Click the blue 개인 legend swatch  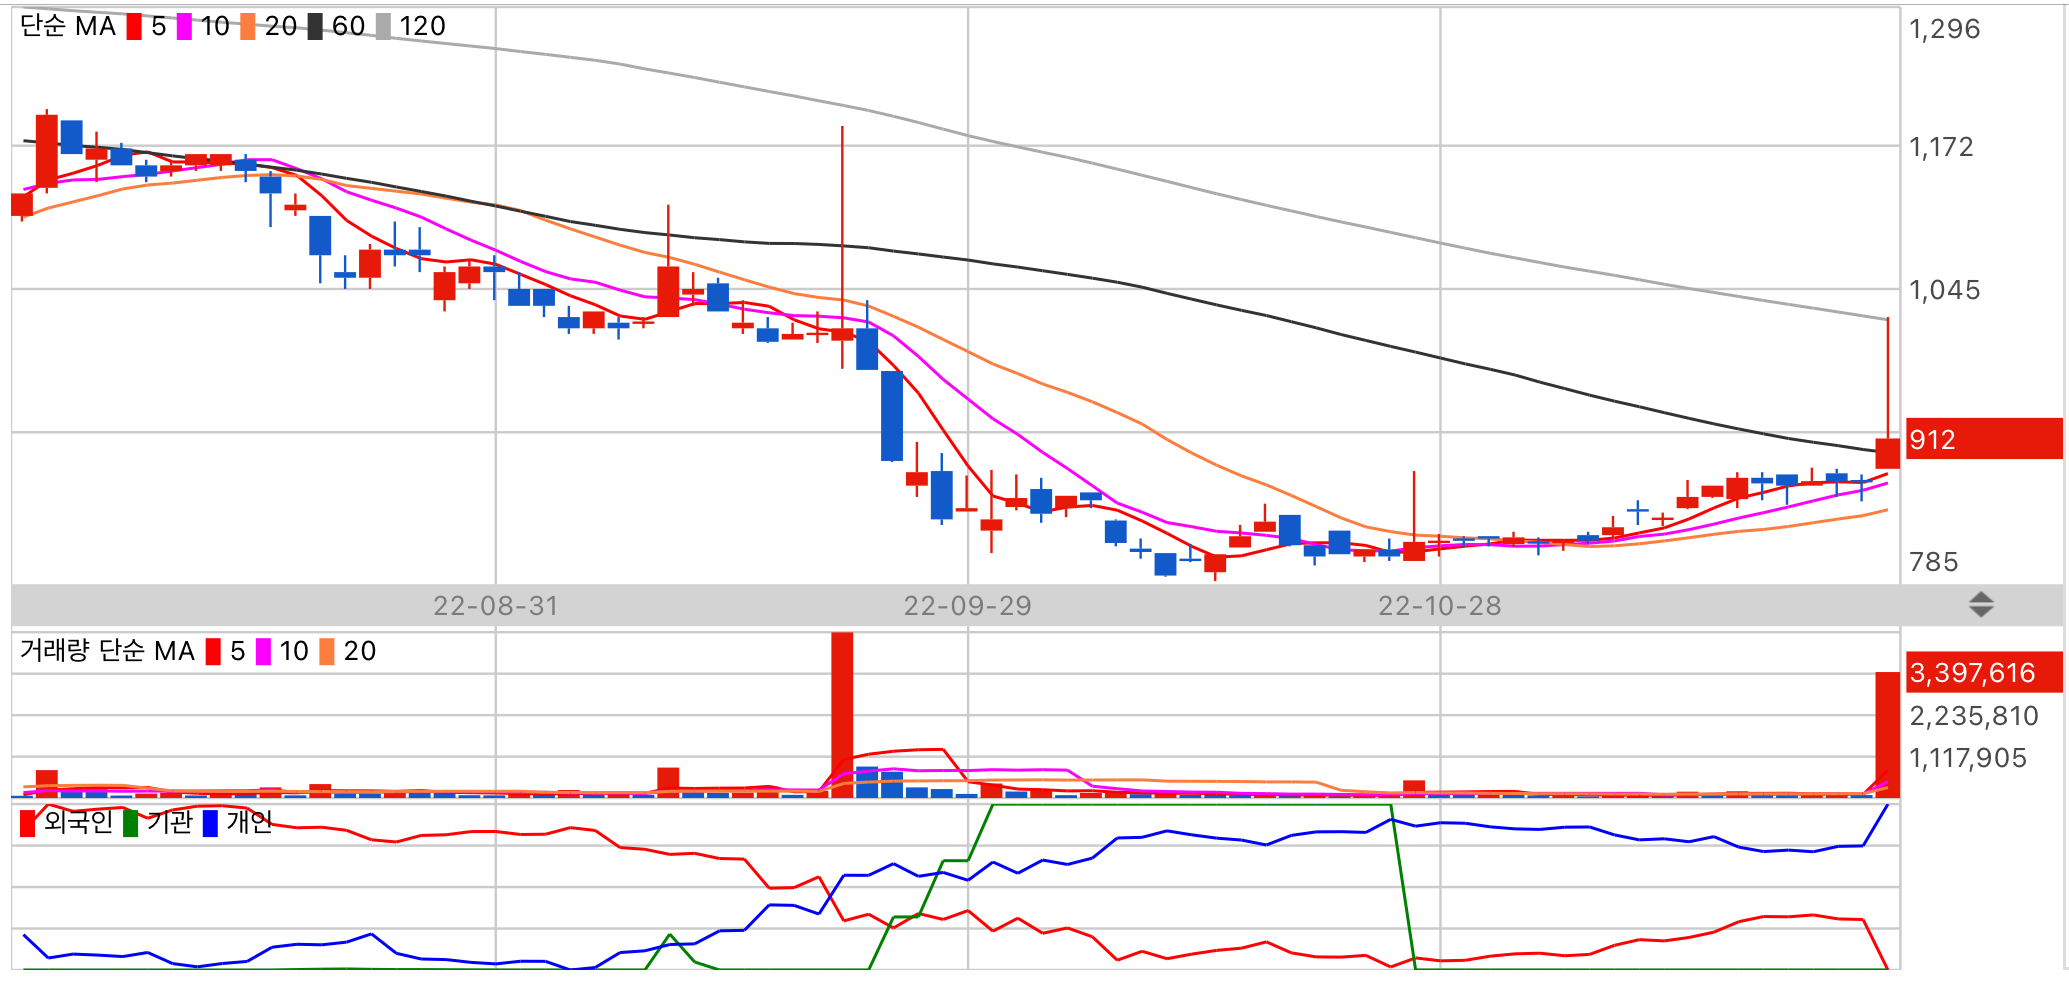point(210,823)
